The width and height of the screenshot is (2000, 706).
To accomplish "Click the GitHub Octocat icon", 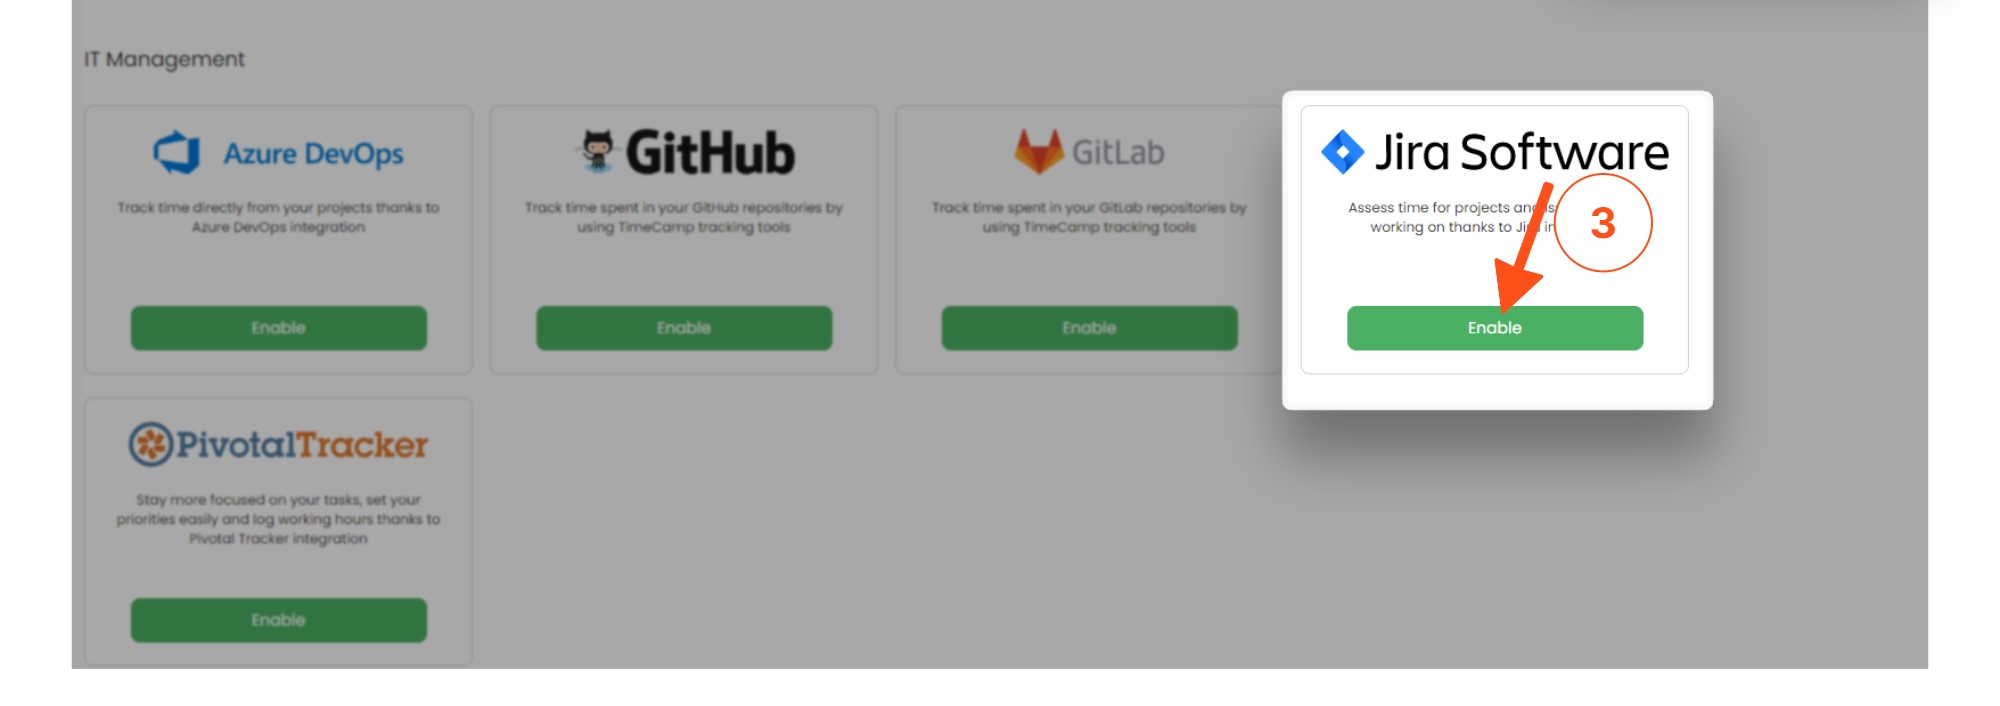I will coord(597,151).
